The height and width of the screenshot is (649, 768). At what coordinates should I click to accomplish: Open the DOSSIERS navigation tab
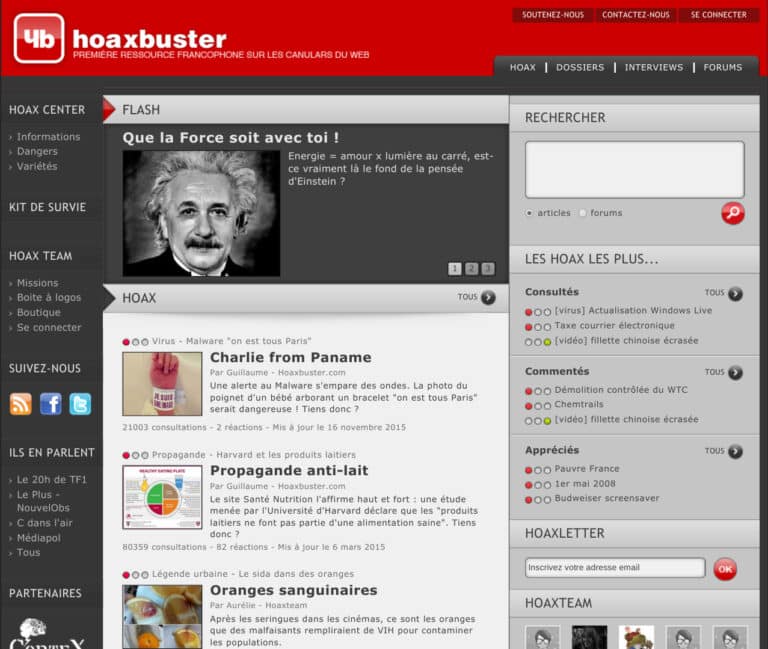580,68
